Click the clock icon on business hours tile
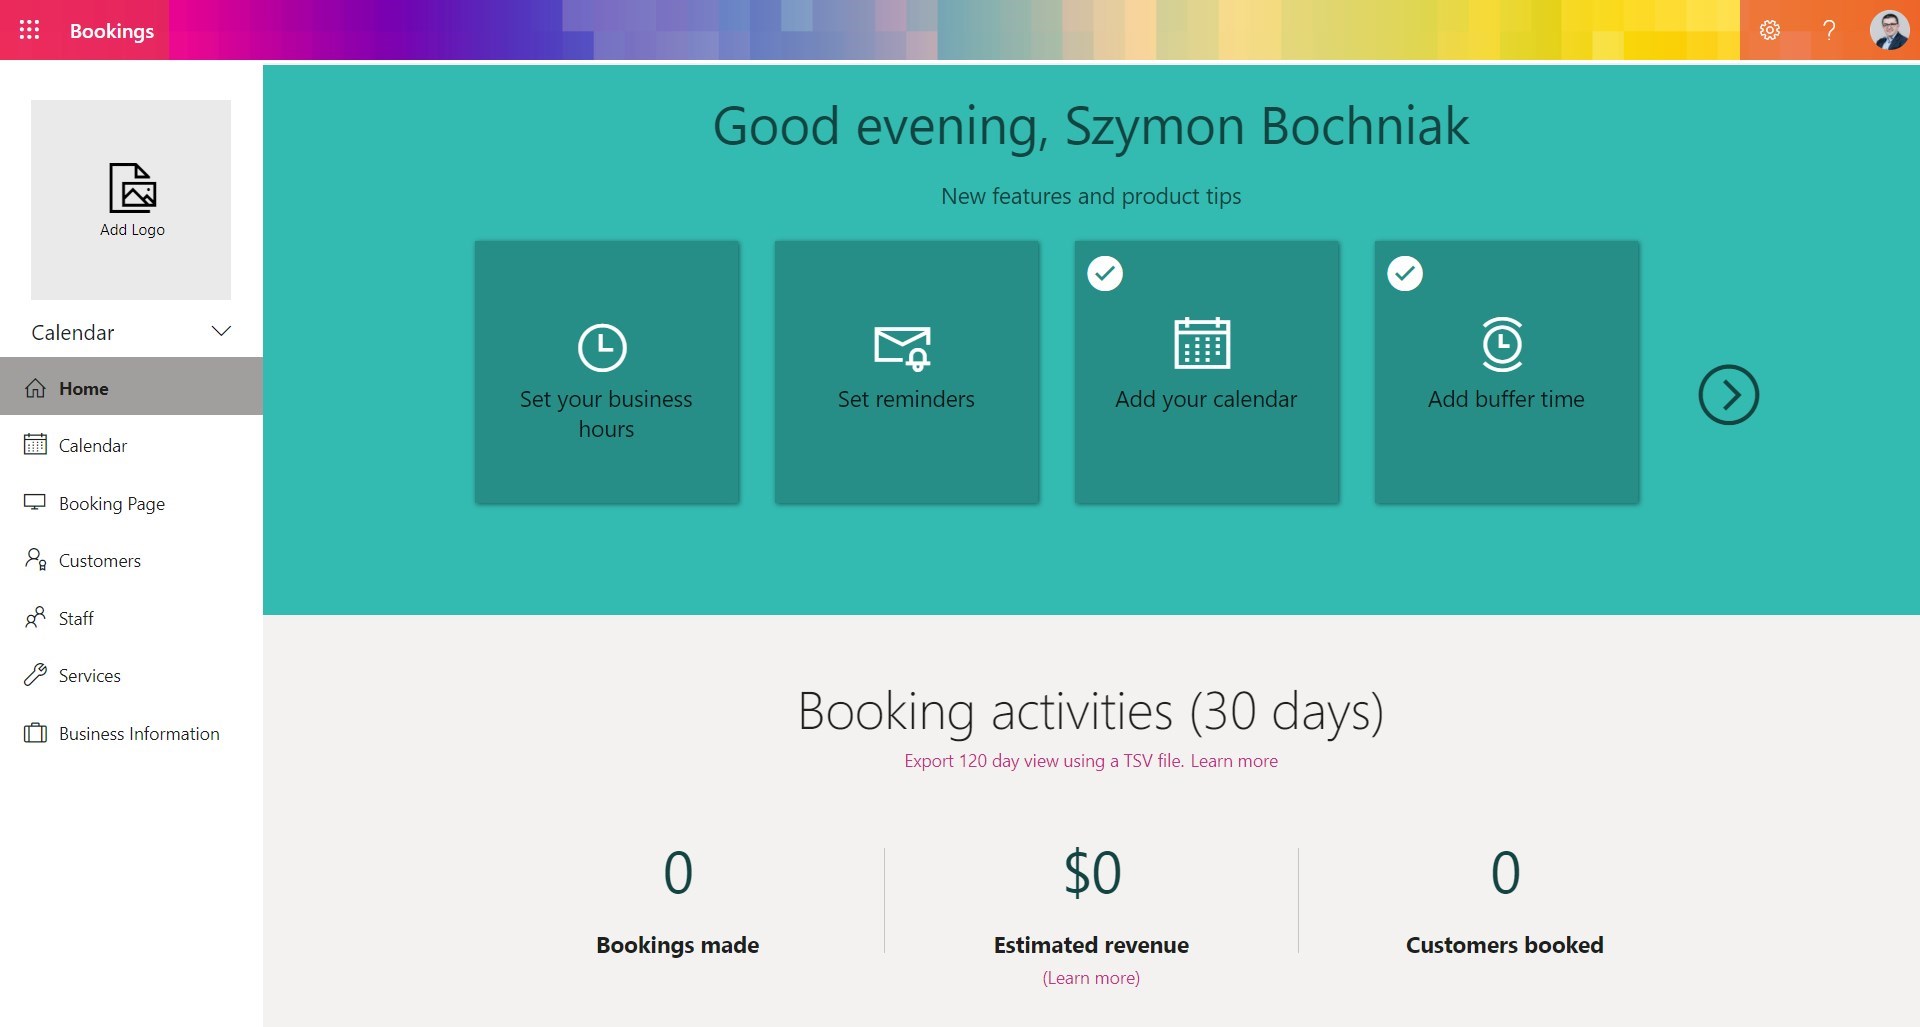The width and height of the screenshot is (1920, 1027). tap(602, 347)
